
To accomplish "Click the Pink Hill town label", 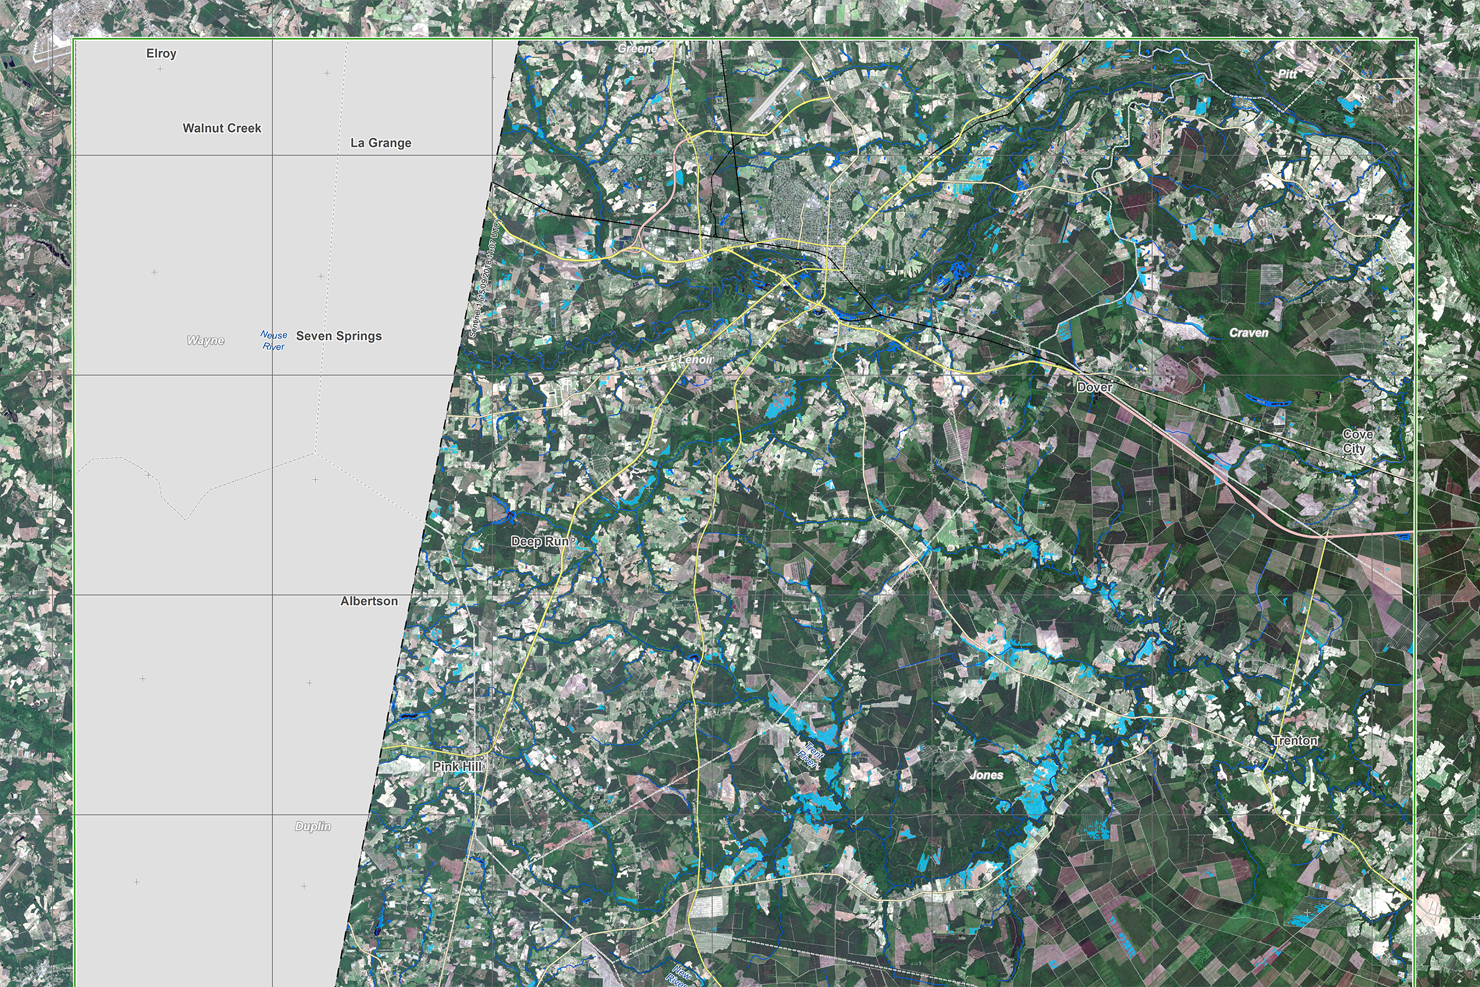I will pos(459,764).
